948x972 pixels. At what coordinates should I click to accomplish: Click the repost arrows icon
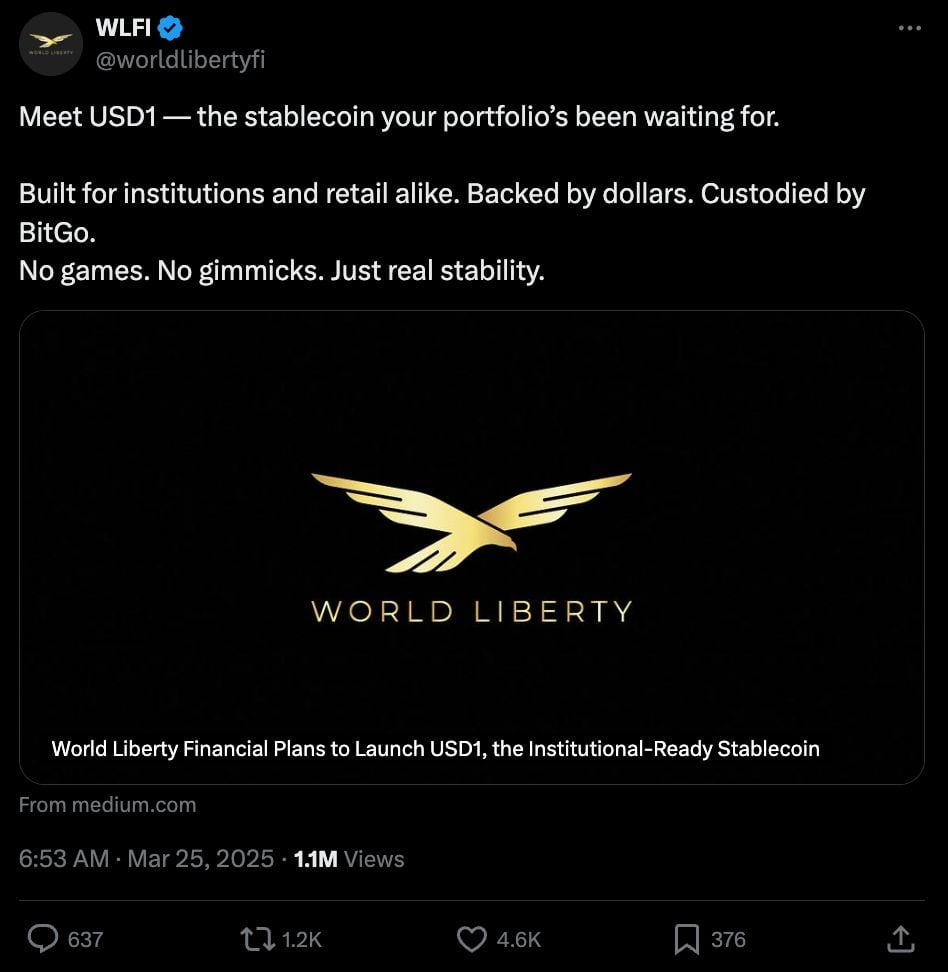pyautogui.click(x=258, y=938)
